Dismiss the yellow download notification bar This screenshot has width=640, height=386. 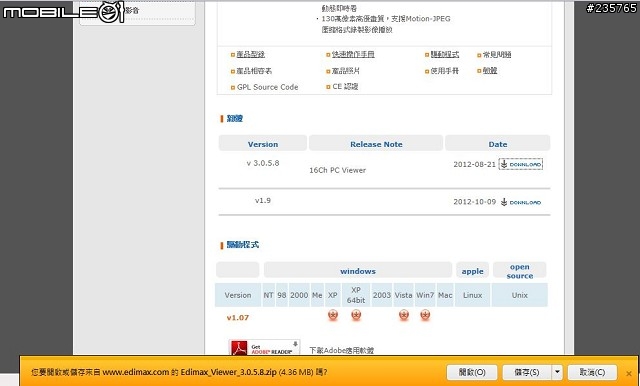[x=629, y=373]
